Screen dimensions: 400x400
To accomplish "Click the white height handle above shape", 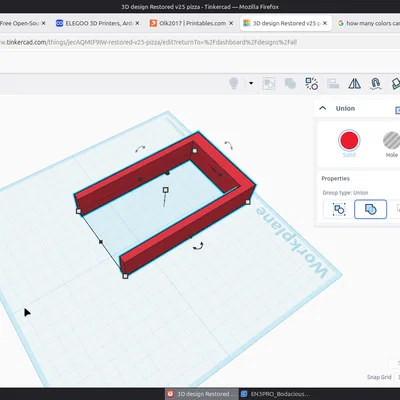I will (x=165, y=190).
